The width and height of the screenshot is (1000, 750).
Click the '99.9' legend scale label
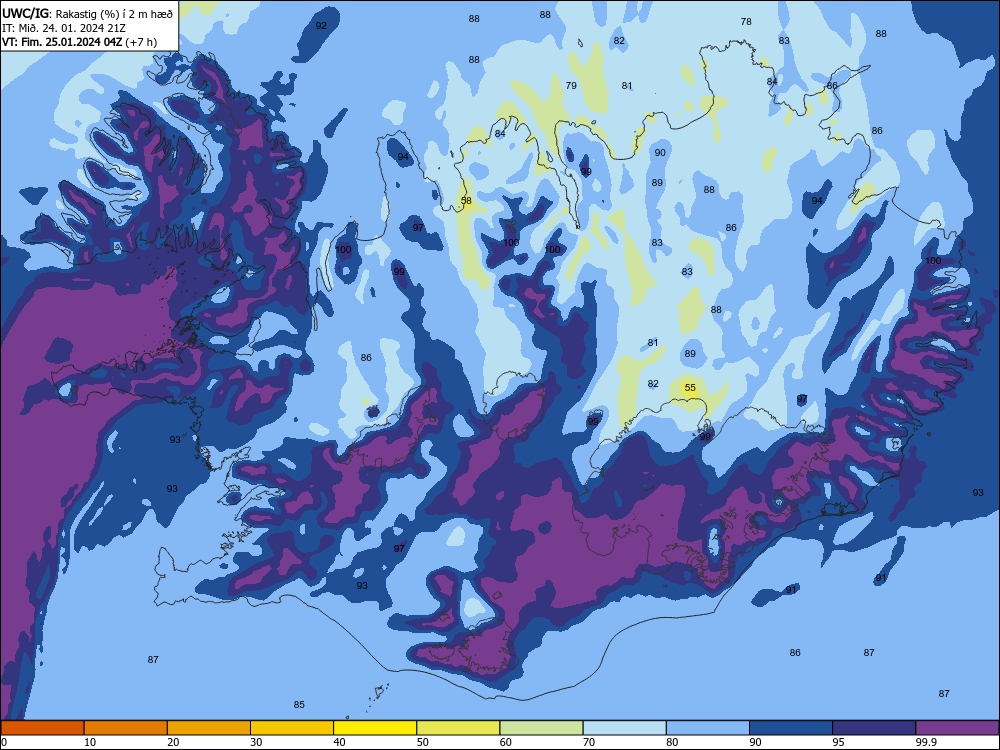pos(925,742)
